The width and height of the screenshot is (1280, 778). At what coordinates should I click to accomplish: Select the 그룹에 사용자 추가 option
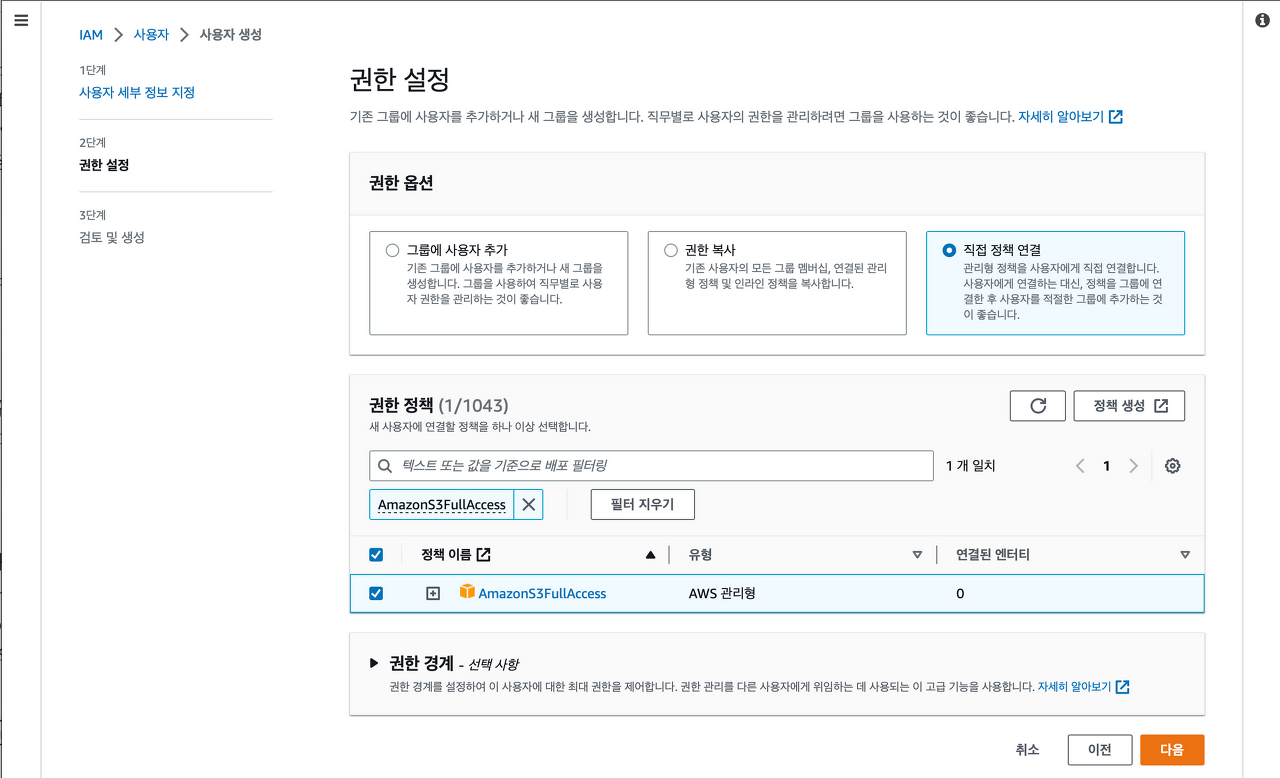(392, 250)
